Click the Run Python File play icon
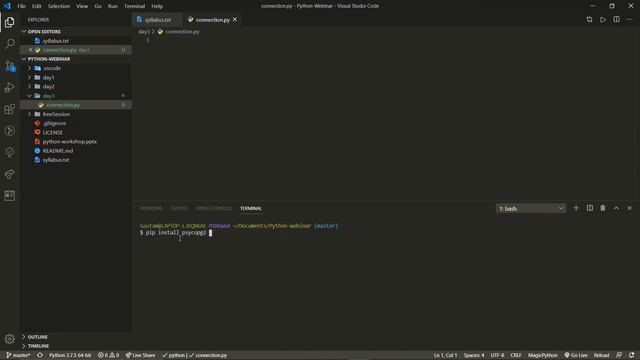The image size is (640, 360). pos(603,20)
